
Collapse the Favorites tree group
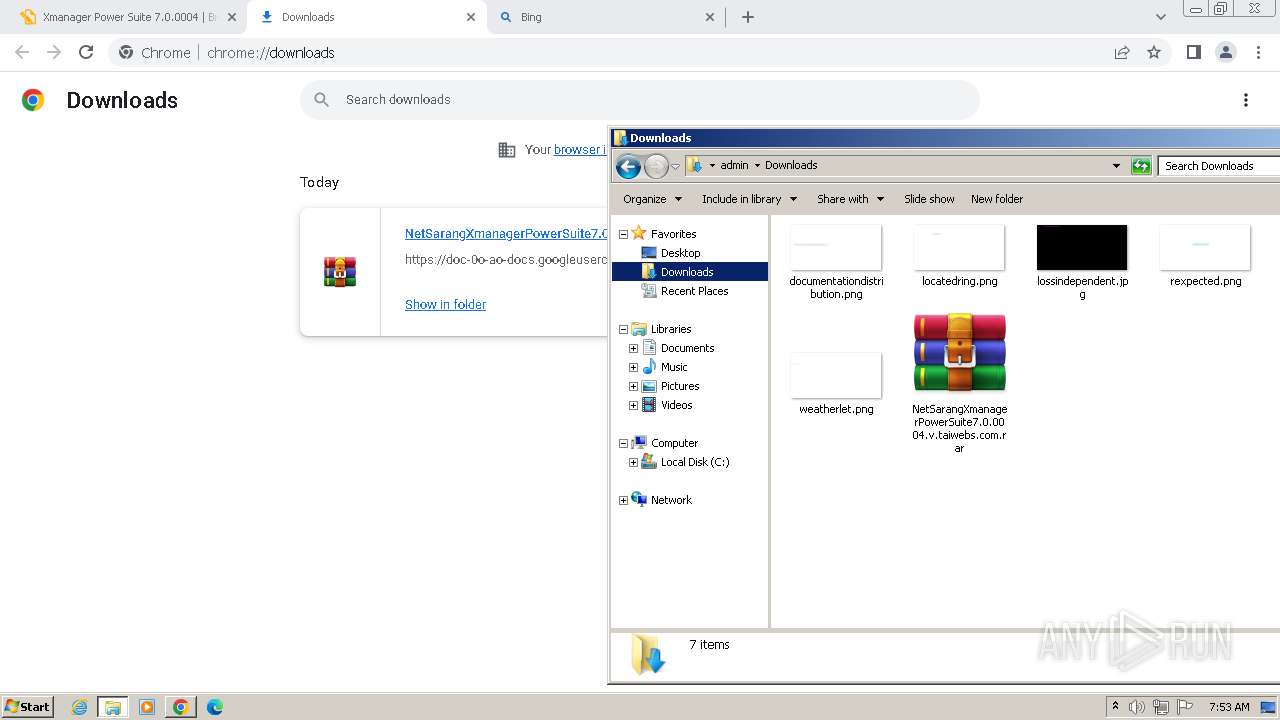point(623,234)
